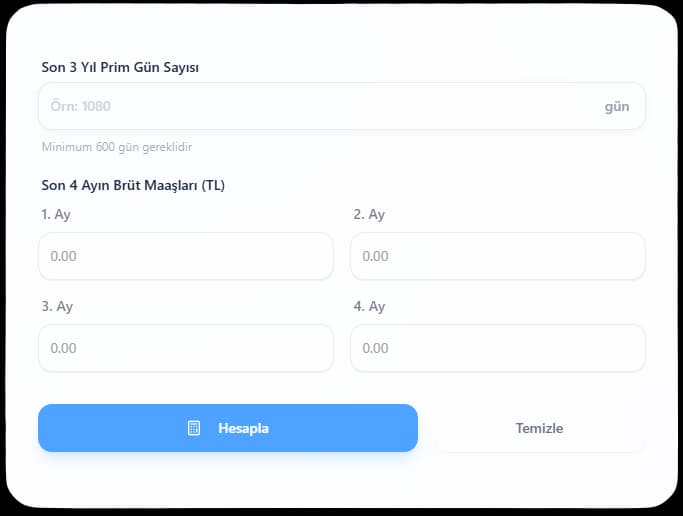Viewport: 683px width, 516px height.
Task: Click the '2. Ay' label
Action: pyautogui.click(x=369, y=214)
